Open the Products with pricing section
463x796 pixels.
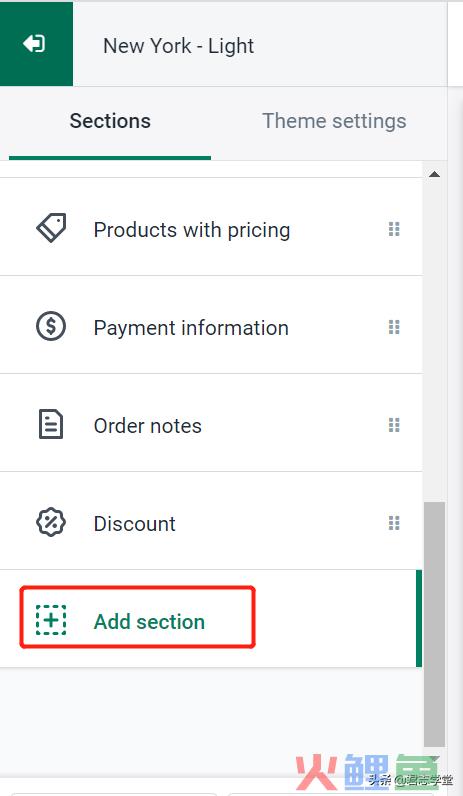click(x=211, y=227)
